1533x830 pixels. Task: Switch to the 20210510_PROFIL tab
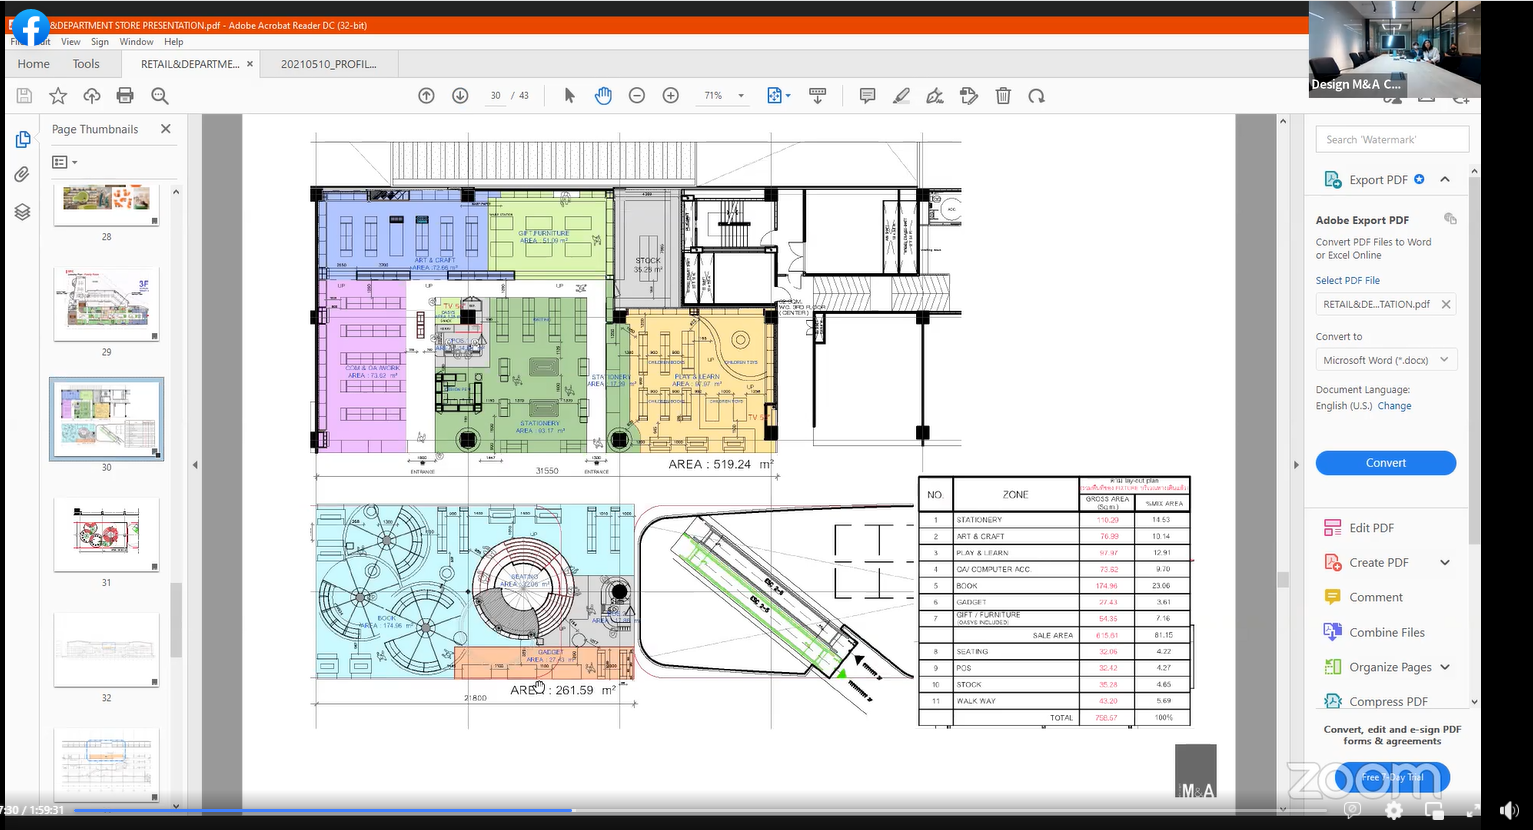[329, 64]
